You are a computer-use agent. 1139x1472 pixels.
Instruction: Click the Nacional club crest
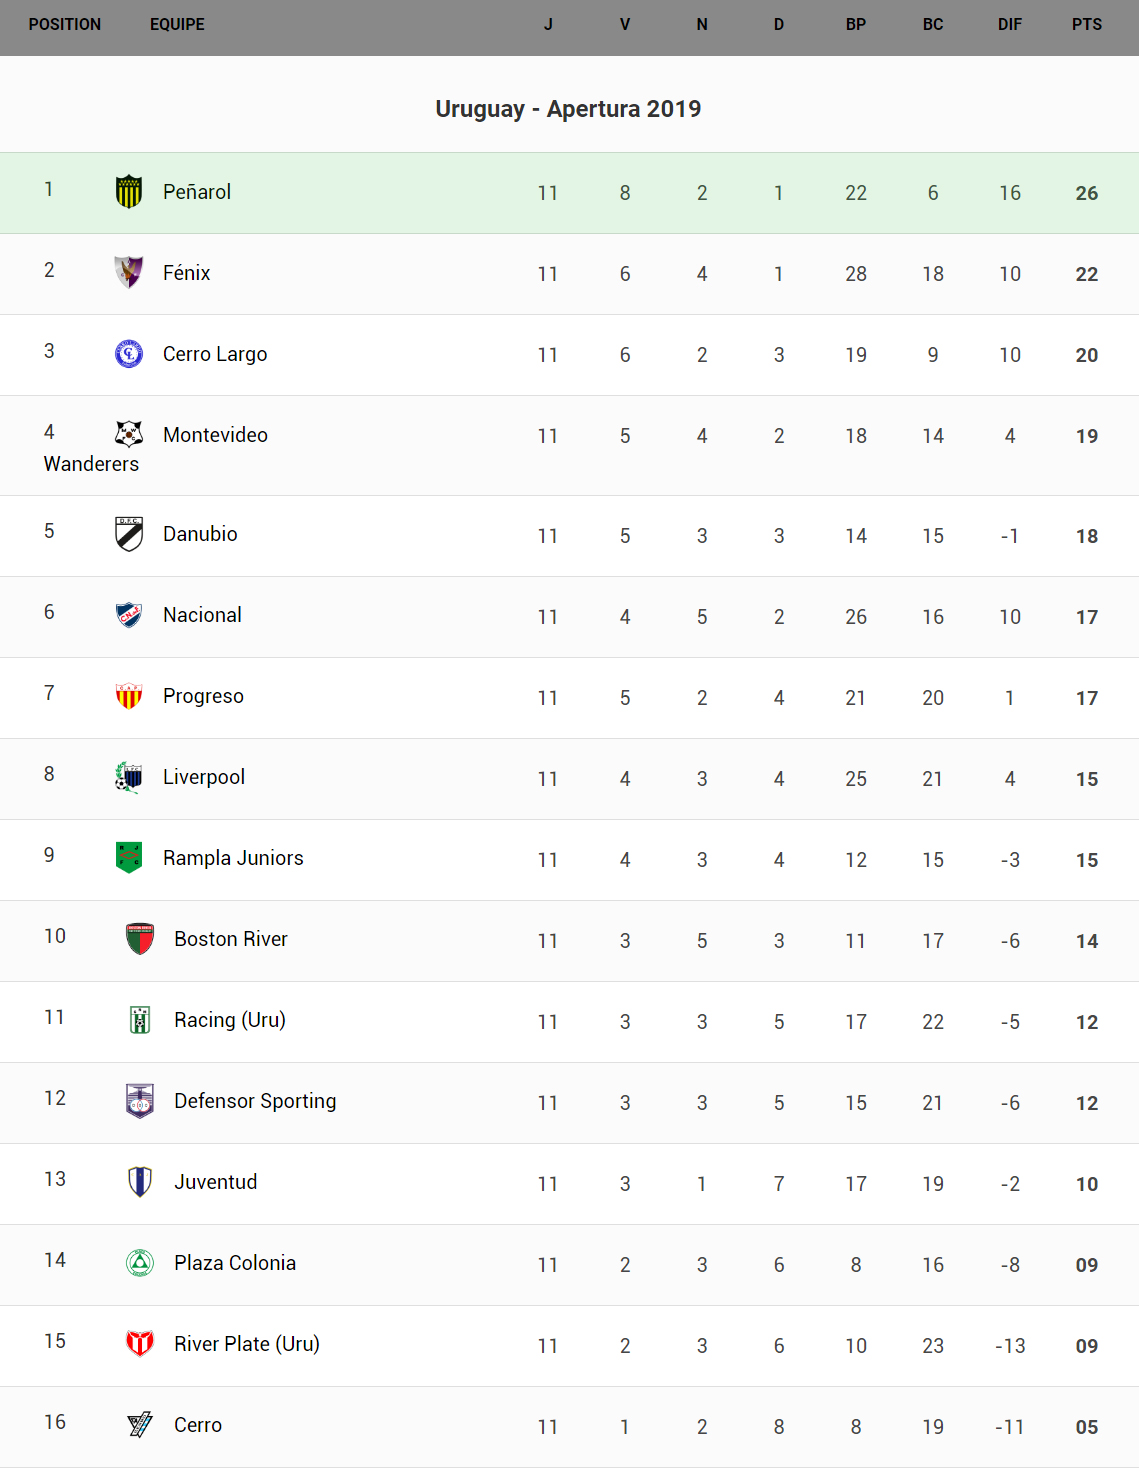coord(129,615)
